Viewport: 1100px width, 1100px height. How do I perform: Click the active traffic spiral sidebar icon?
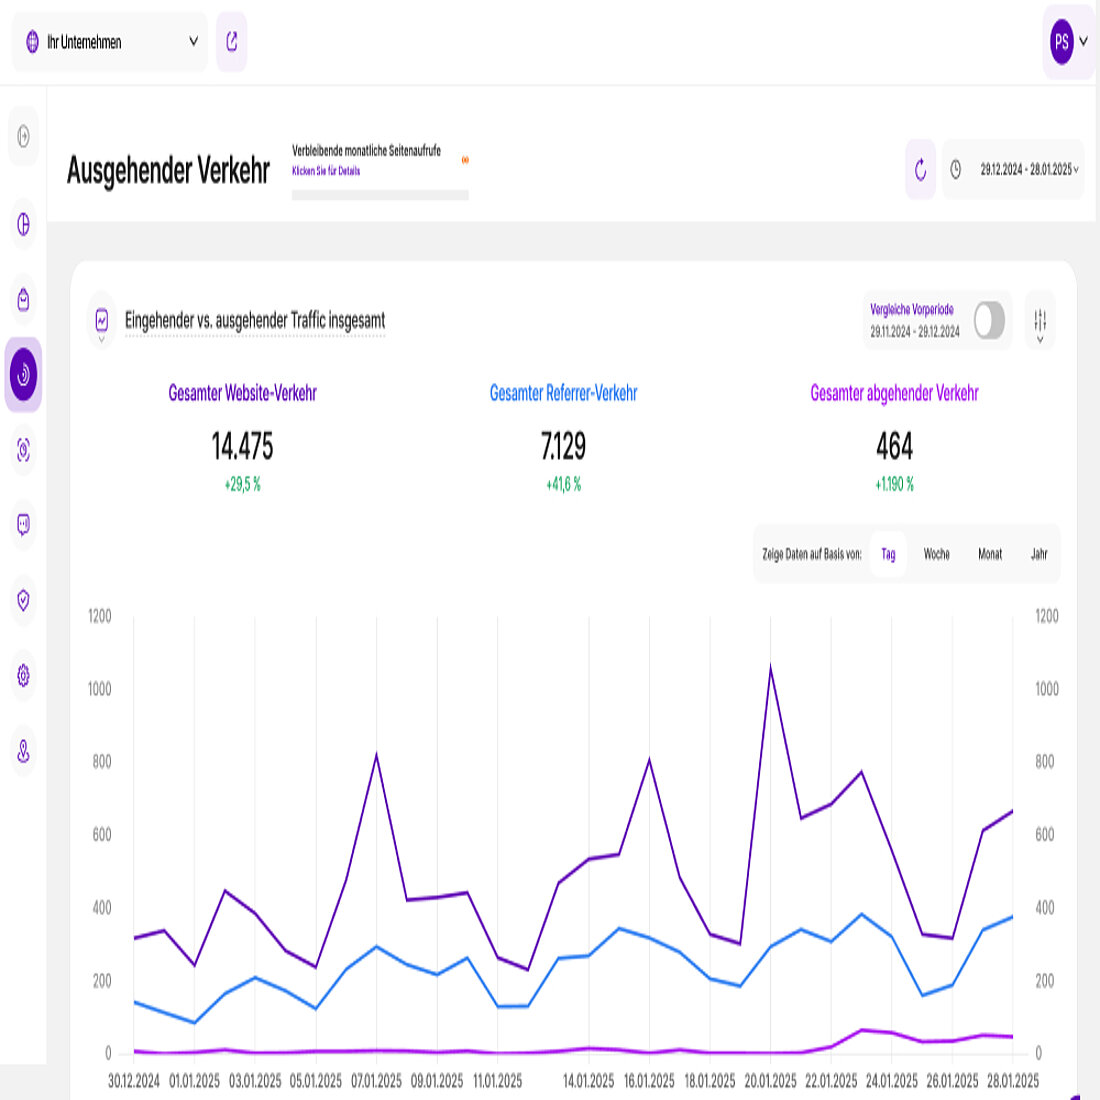tap(23, 375)
